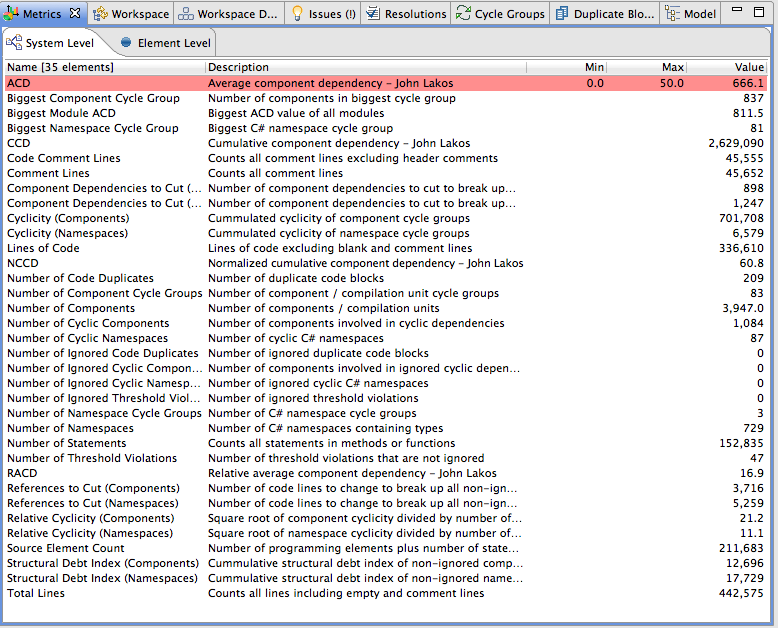This screenshot has height=628, width=778.
Task: Click the Resolutions checklist icon
Action: (373, 14)
